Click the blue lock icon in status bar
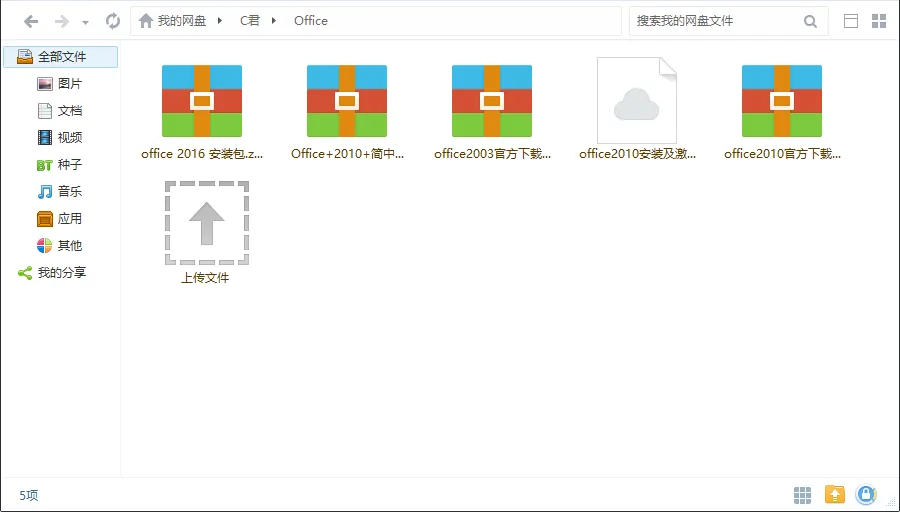Screen dimensions: 900x512 point(866,494)
